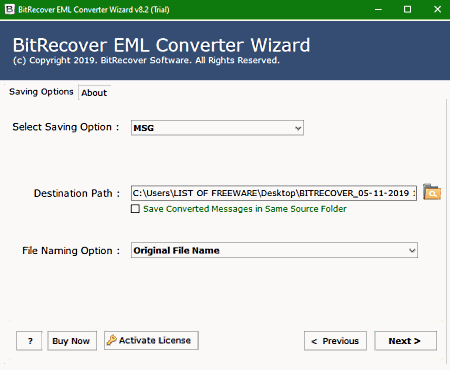Expand the File Naming Option dropdown
Viewport: 450px width, 370px height.
pos(274,250)
